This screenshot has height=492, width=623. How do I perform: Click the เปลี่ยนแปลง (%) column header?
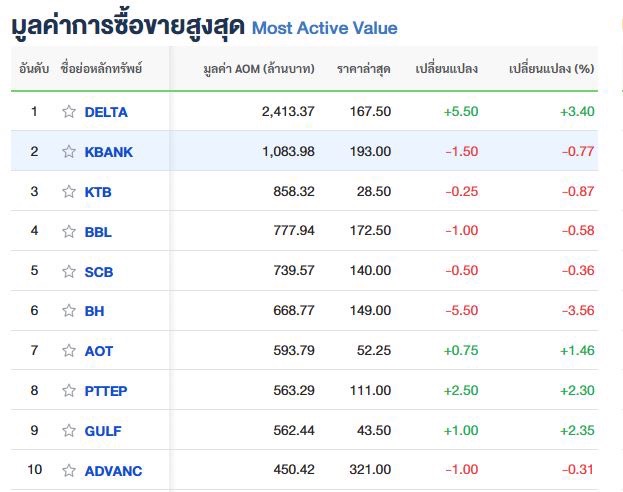coord(551,69)
